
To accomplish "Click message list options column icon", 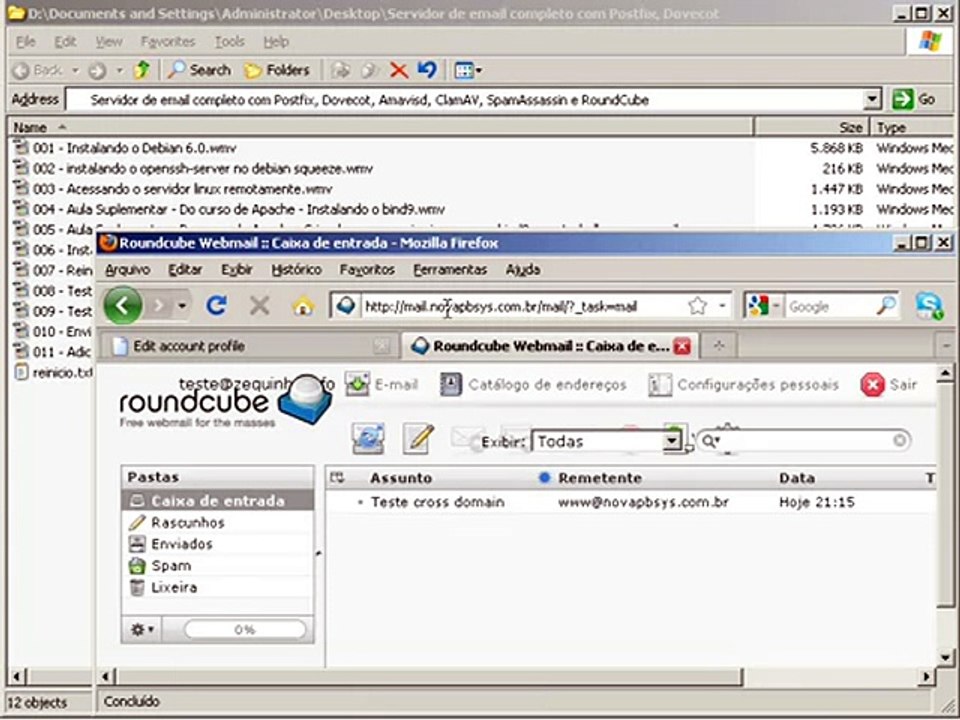I will coord(337,478).
